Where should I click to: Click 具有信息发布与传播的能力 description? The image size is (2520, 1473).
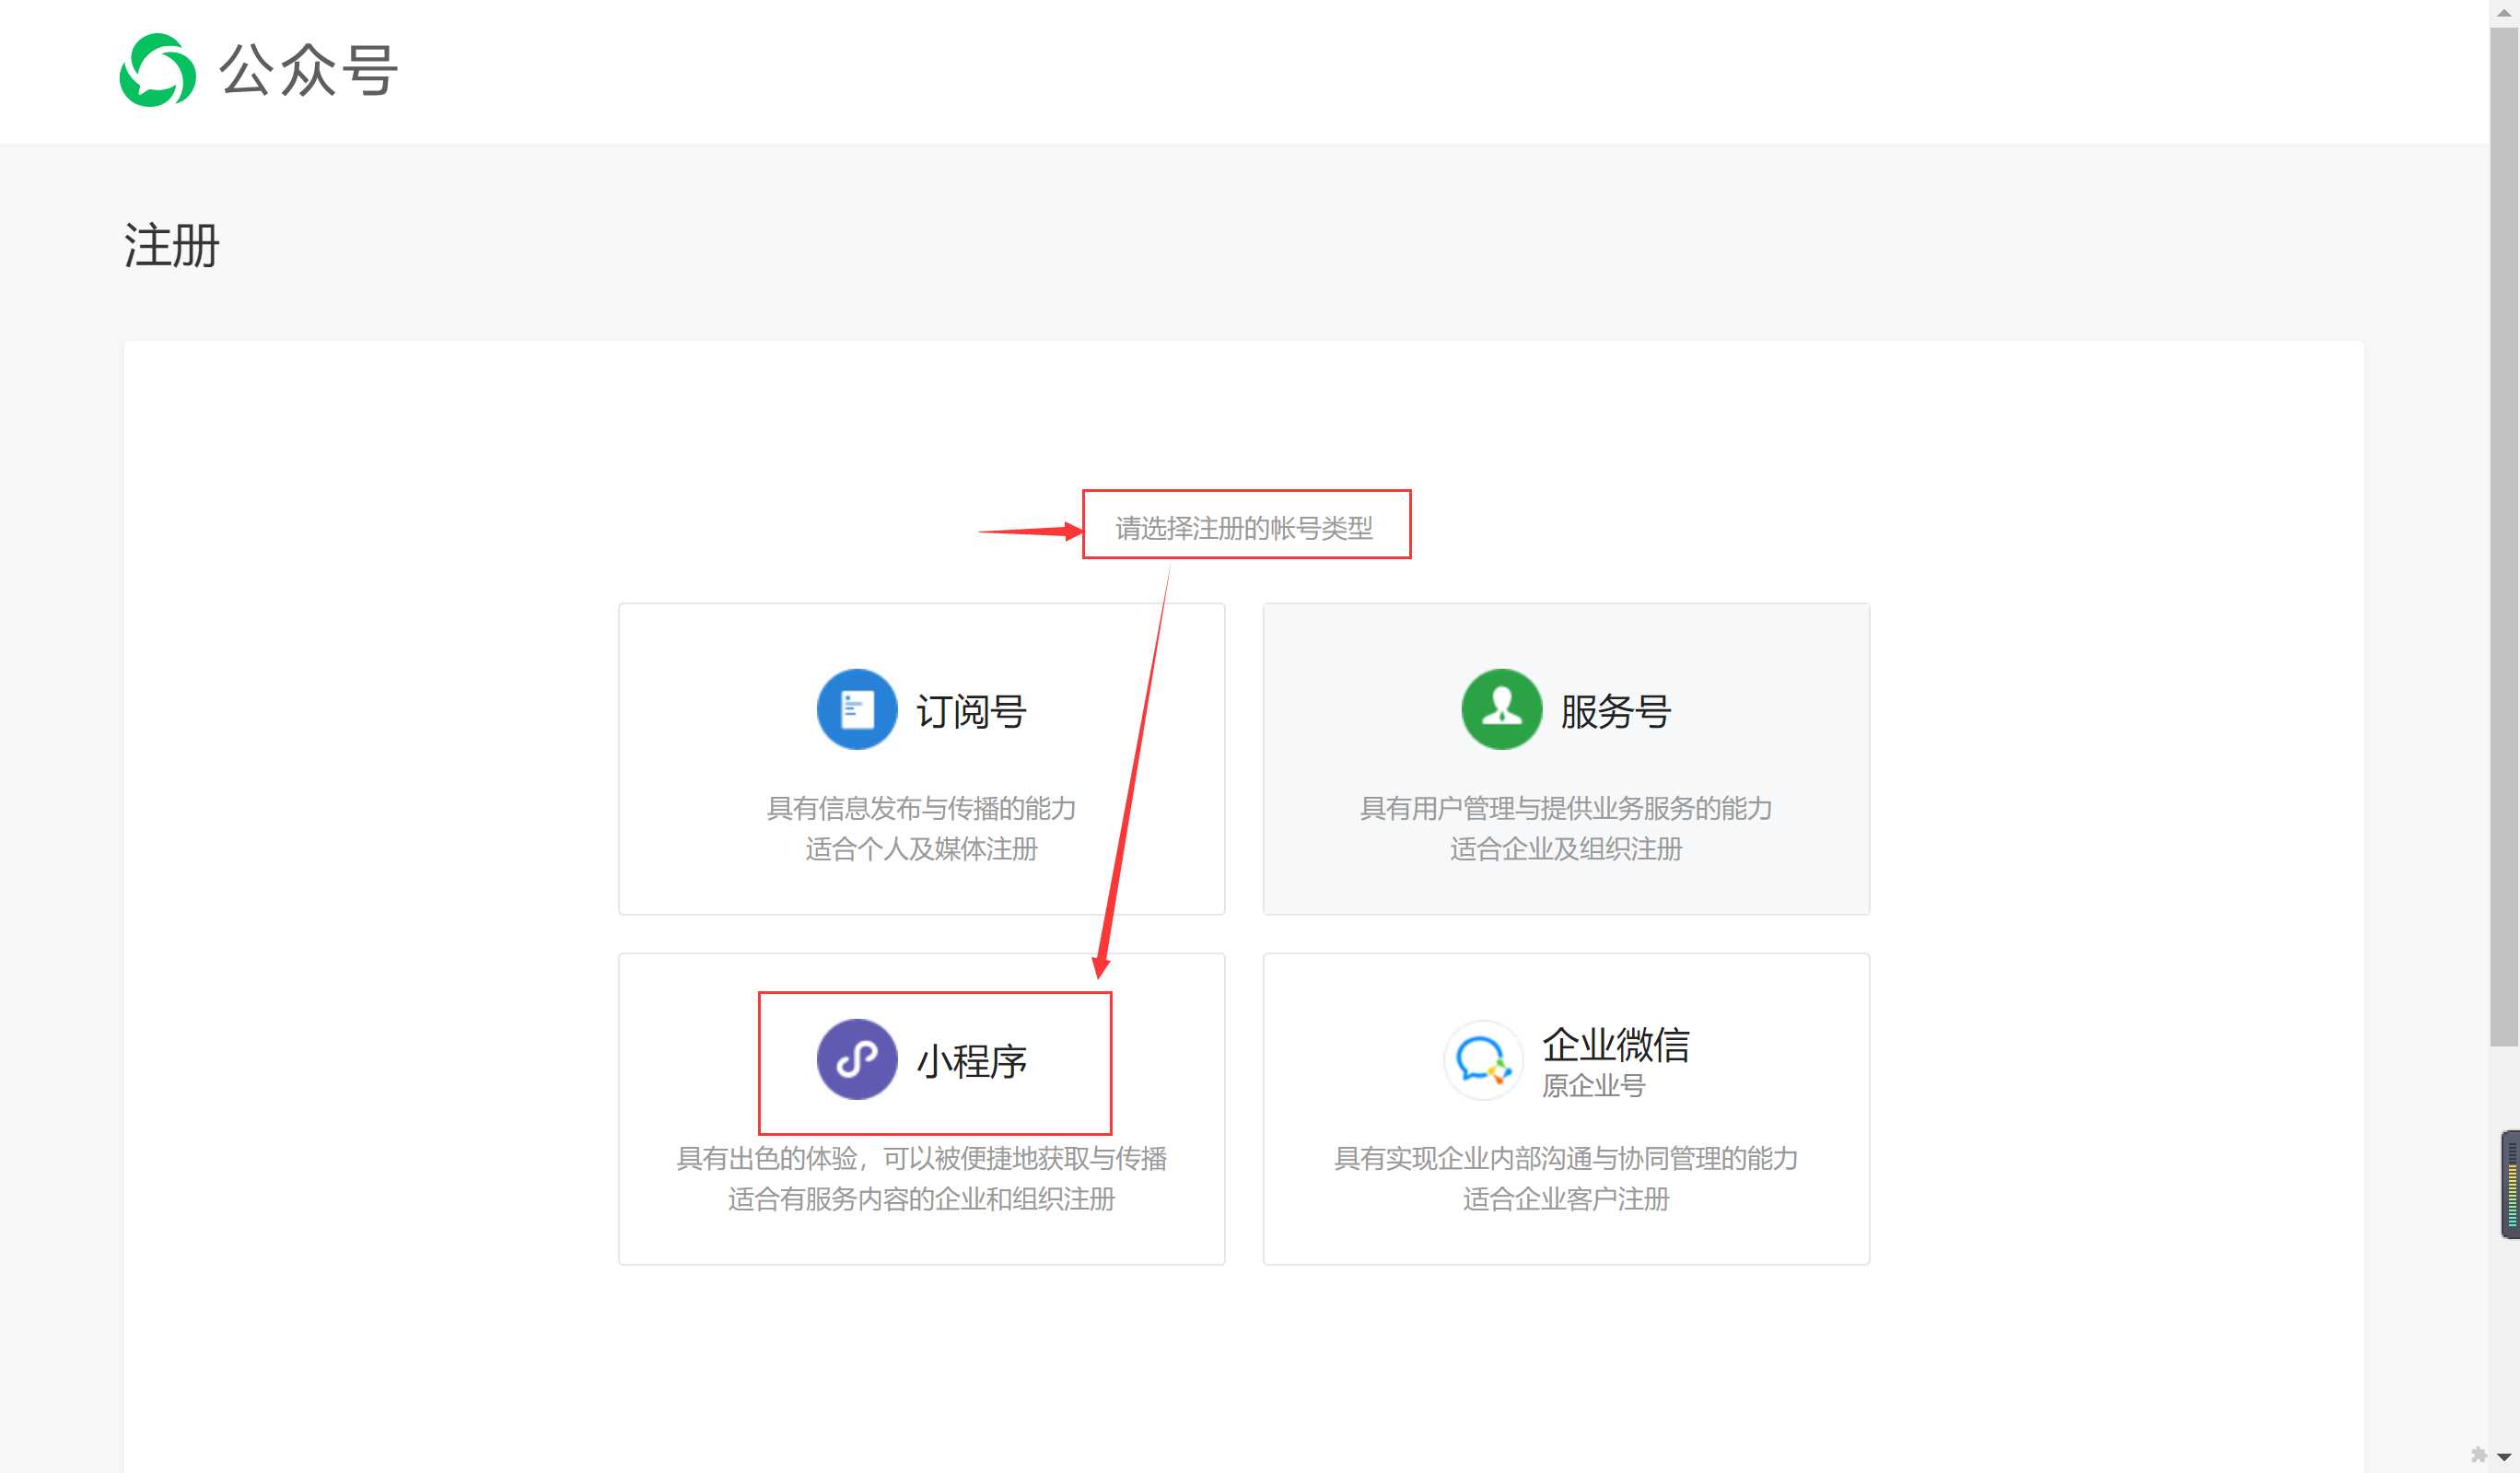tap(921, 808)
